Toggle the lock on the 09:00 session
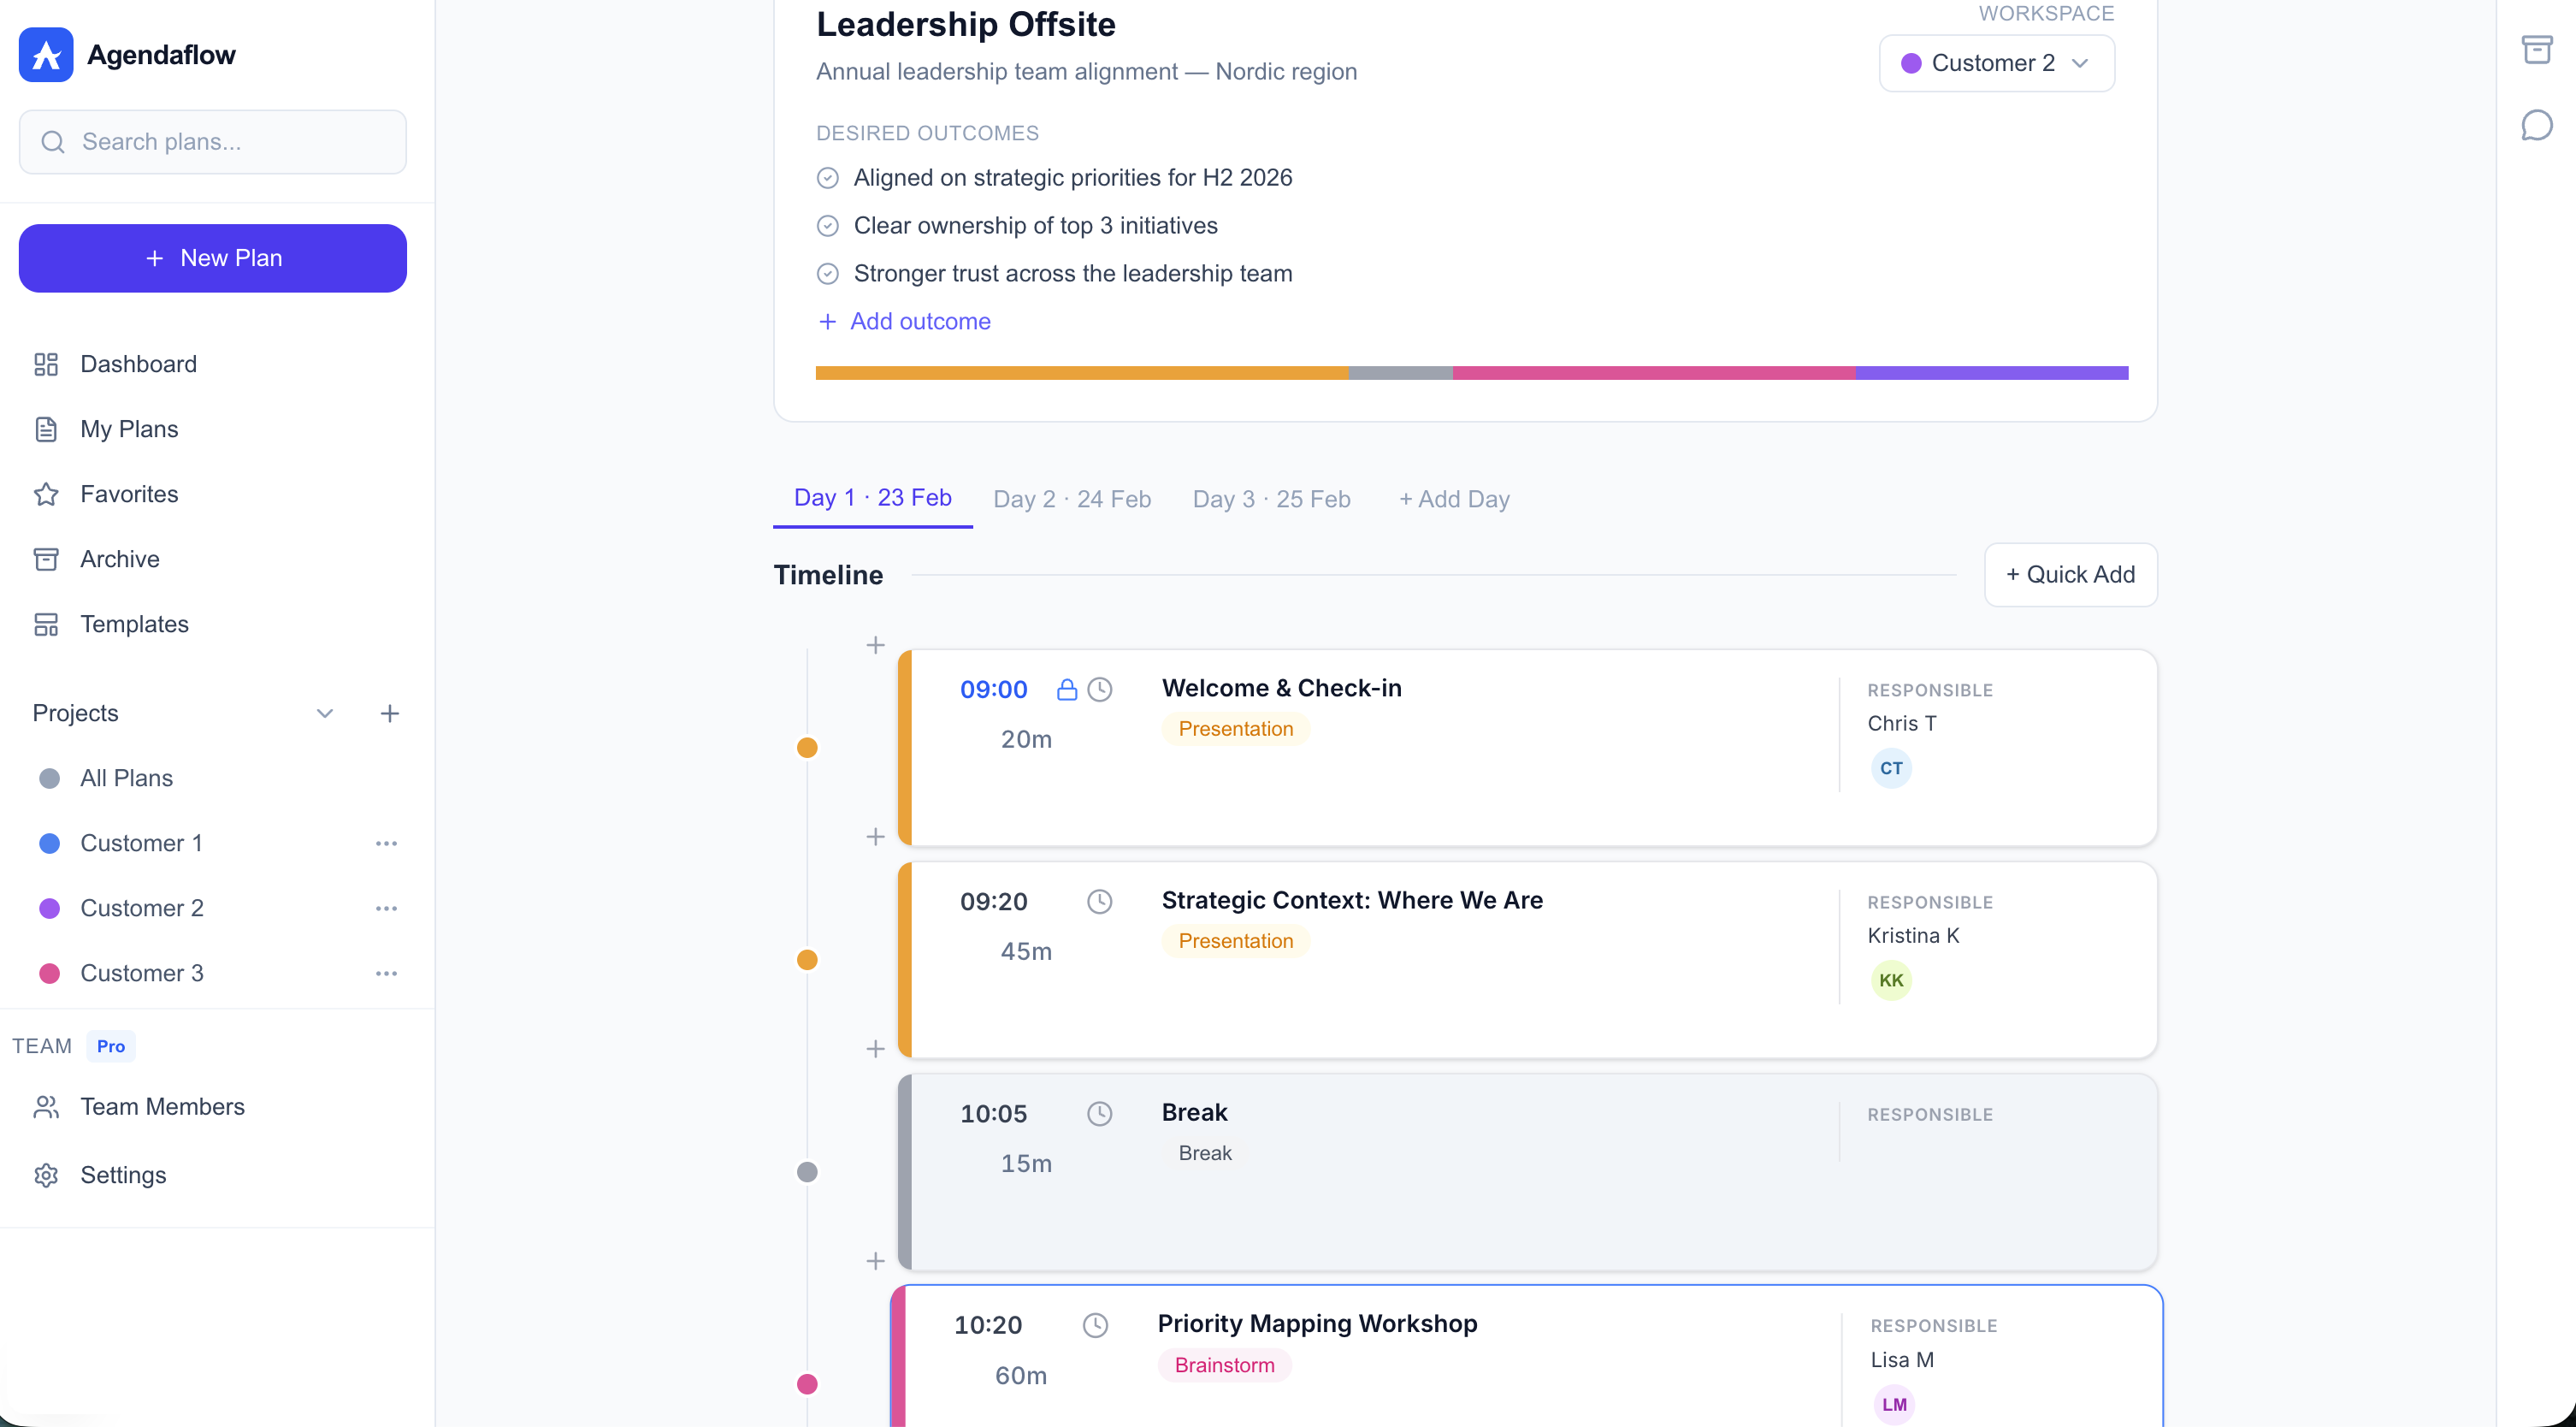The width and height of the screenshot is (2576, 1427). point(1066,689)
